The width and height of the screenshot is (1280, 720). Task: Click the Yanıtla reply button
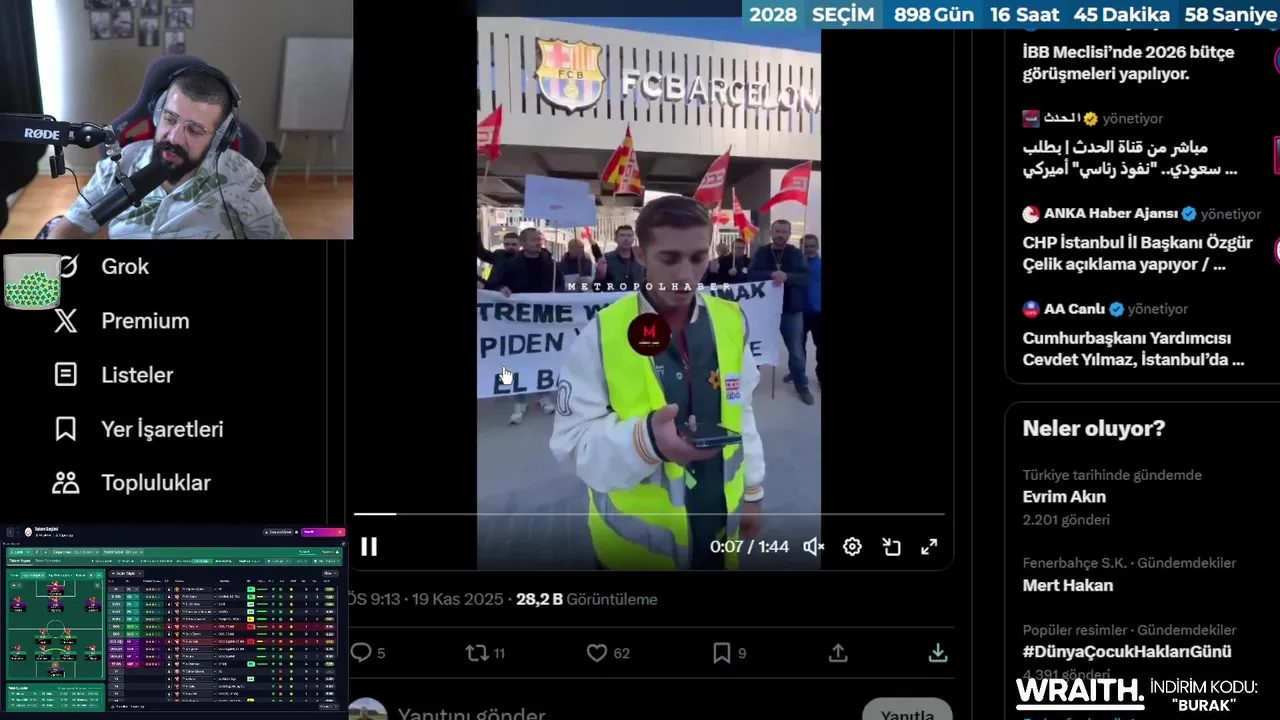pos(907,712)
